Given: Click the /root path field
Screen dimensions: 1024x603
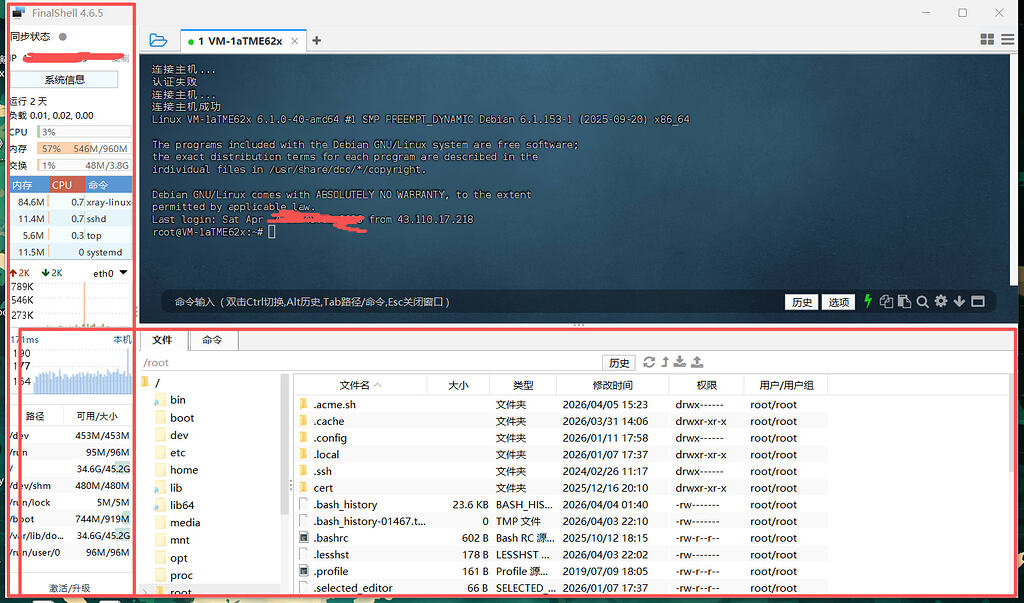Looking at the screenshot, I should coord(370,363).
